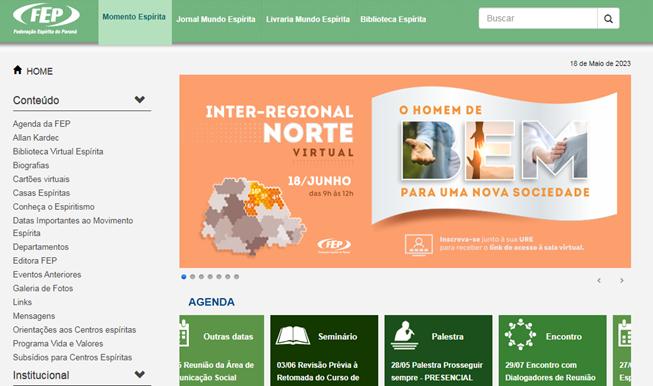Select the last carousel dot indicator
The image size is (653, 386).
[x=236, y=276]
